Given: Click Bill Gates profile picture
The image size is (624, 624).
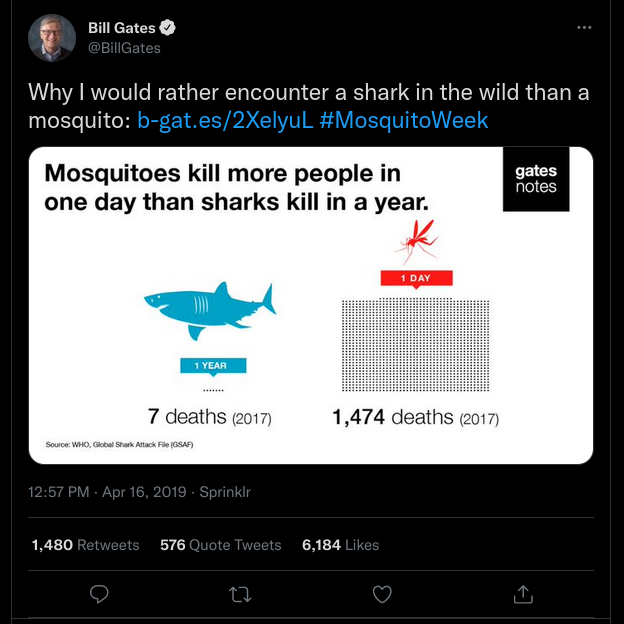Looking at the screenshot, I should [x=52, y=38].
